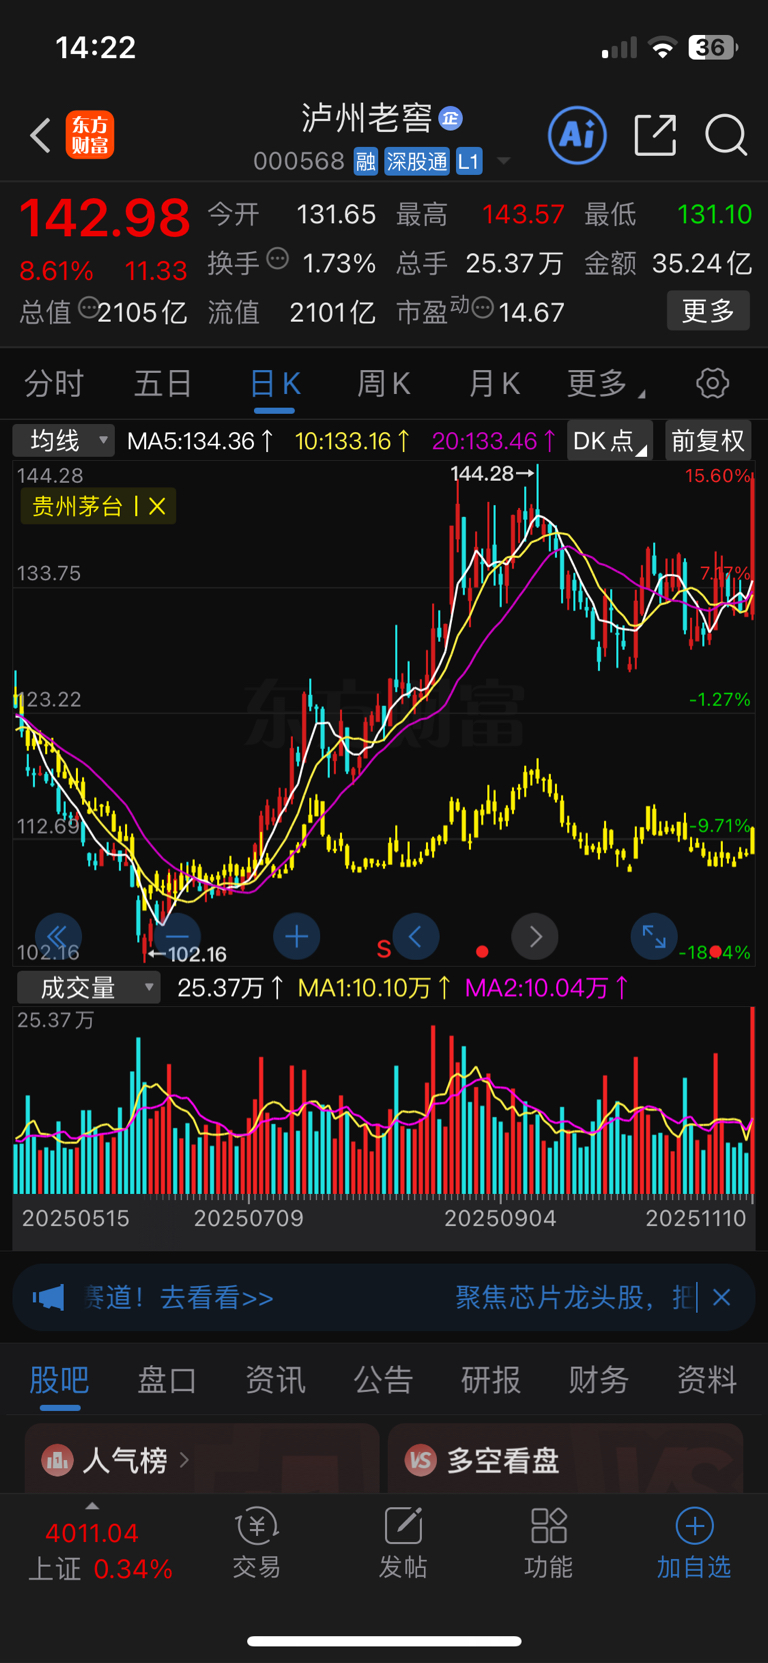Open the 均线 indicator dropdown

click(63, 440)
